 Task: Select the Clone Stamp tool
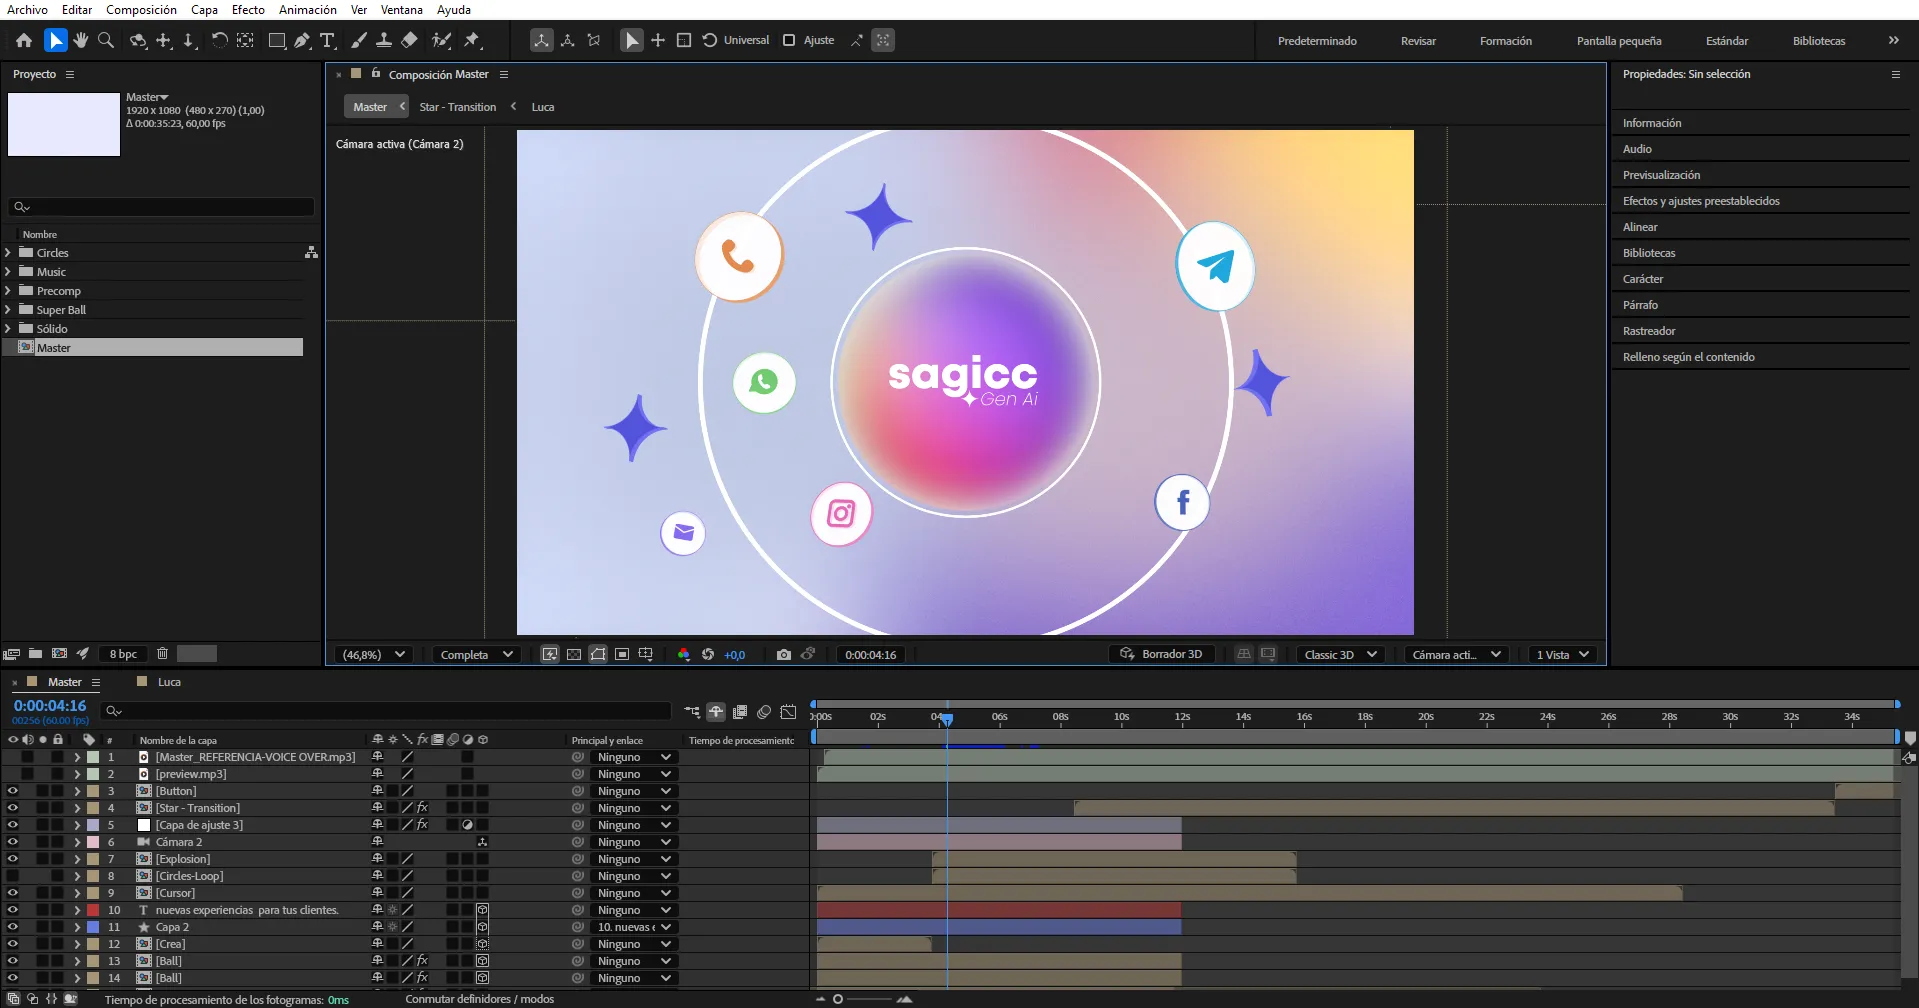click(383, 40)
